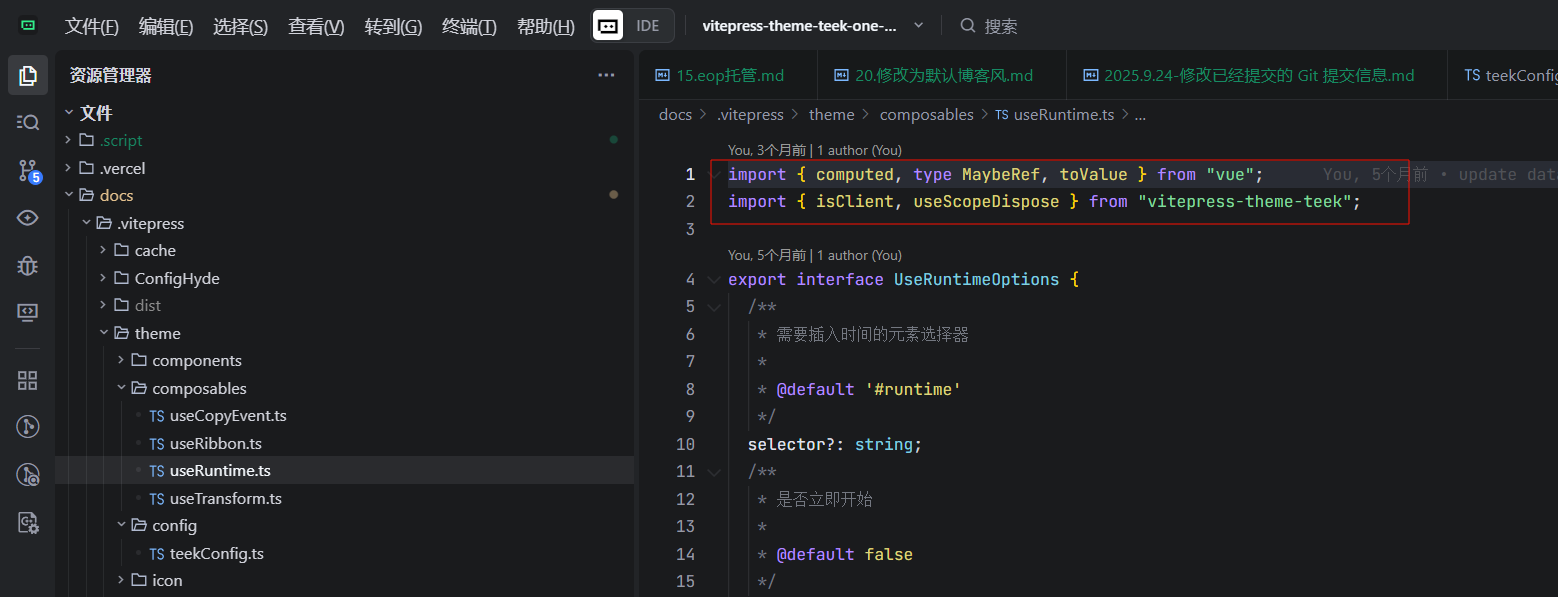Open useCopyEvent.ts in the file tree

[228, 416]
